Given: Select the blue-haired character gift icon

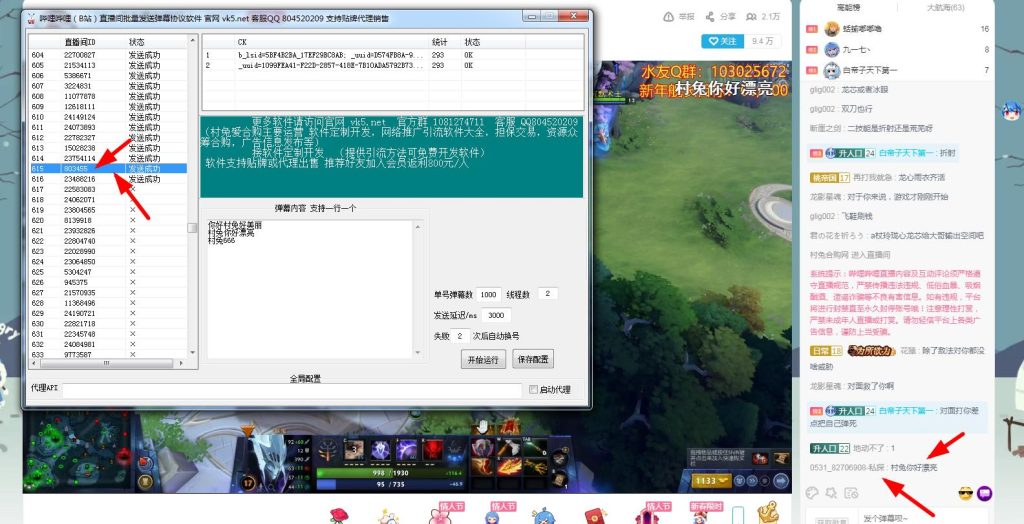Looking at the screenshot, I should [544, 516].
